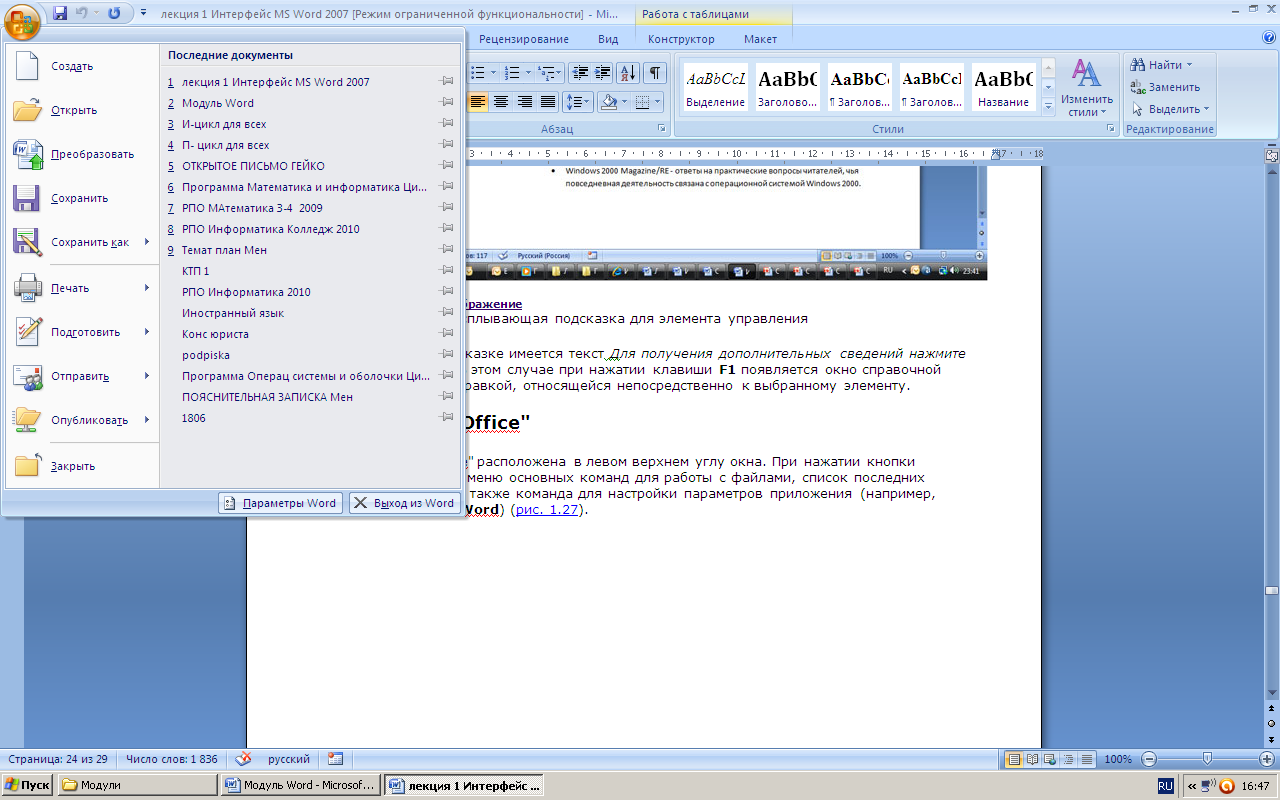Pin the 'podpiska' recent document
Viewport: 1280px width, 800px height.
(447, 355)
